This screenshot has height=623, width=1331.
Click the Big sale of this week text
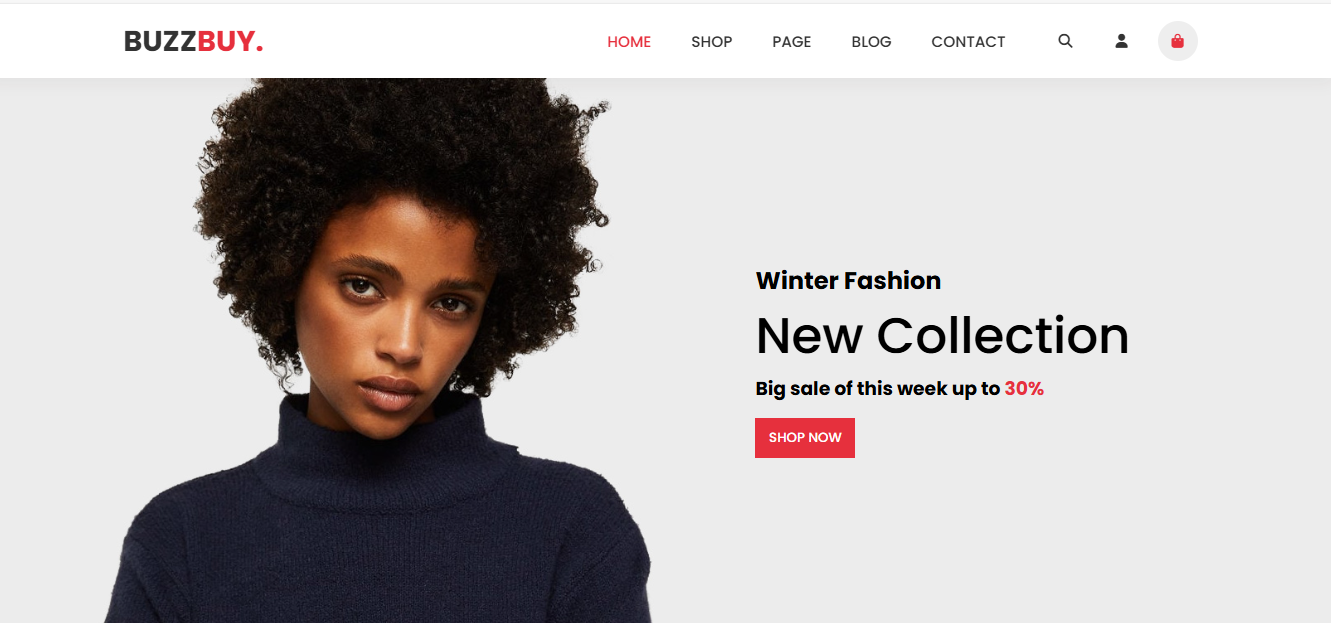point(878,389)
